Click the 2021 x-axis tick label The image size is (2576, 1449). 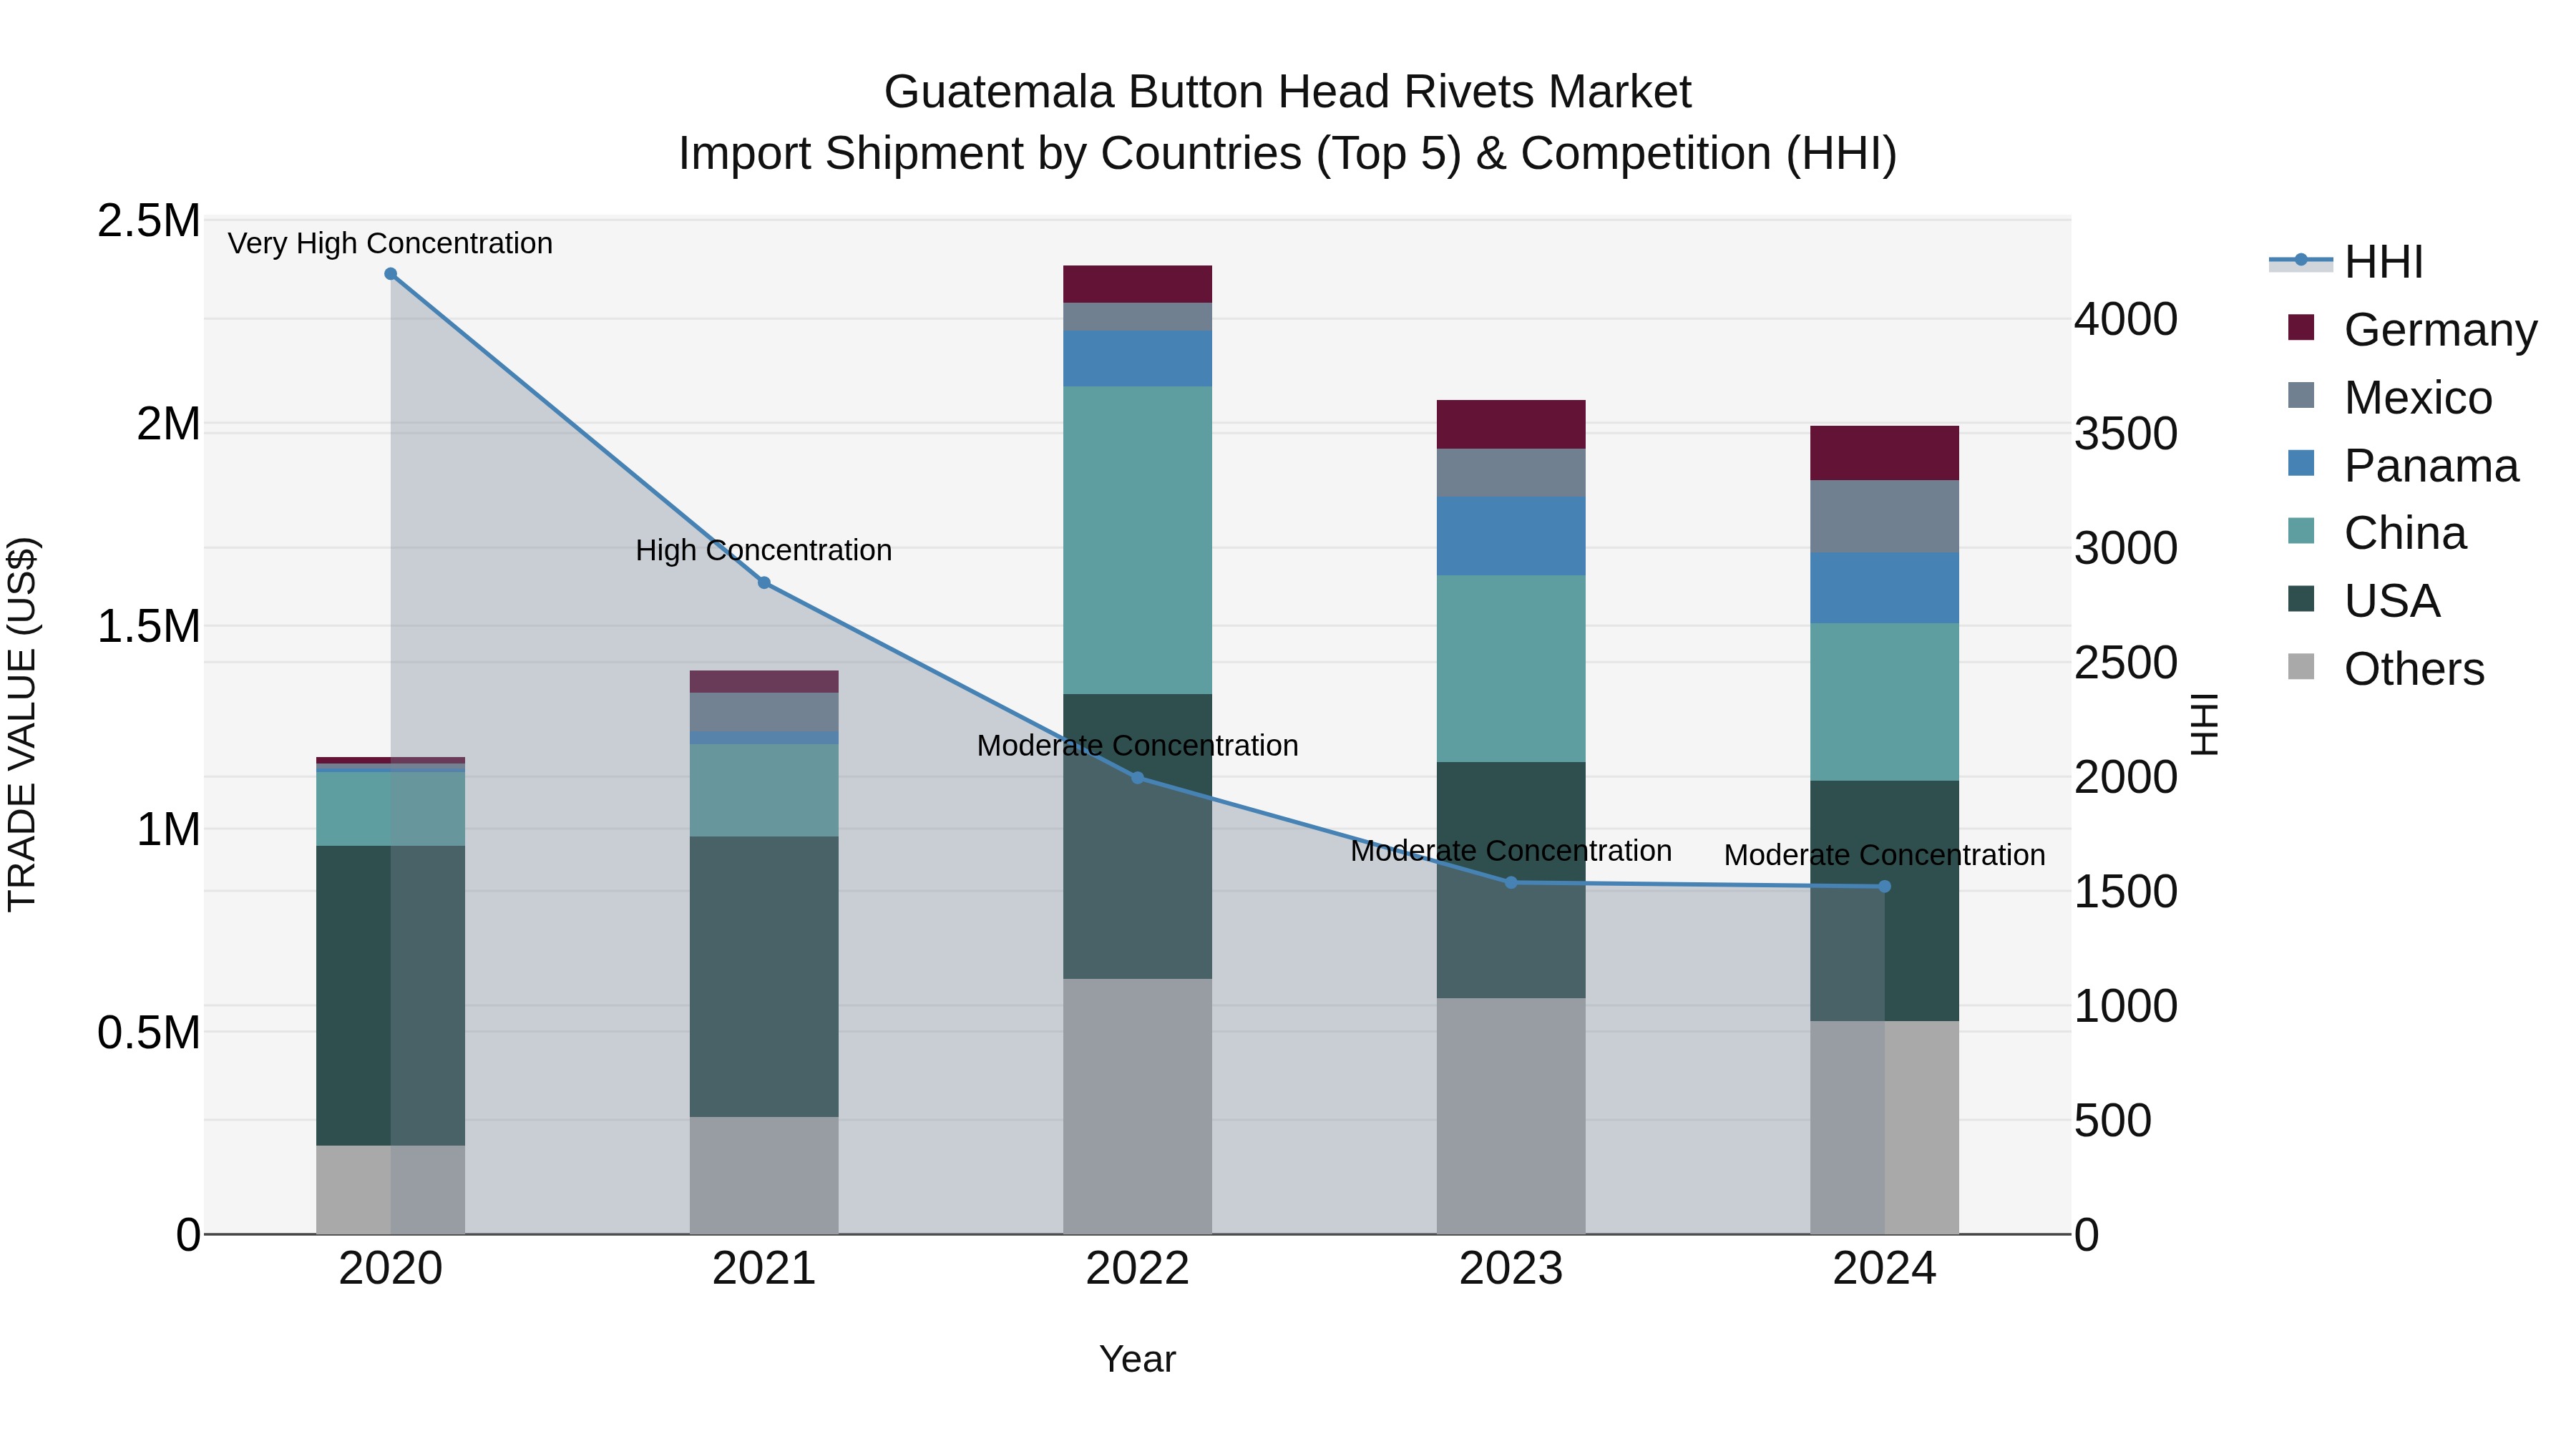pos(764,1269)
